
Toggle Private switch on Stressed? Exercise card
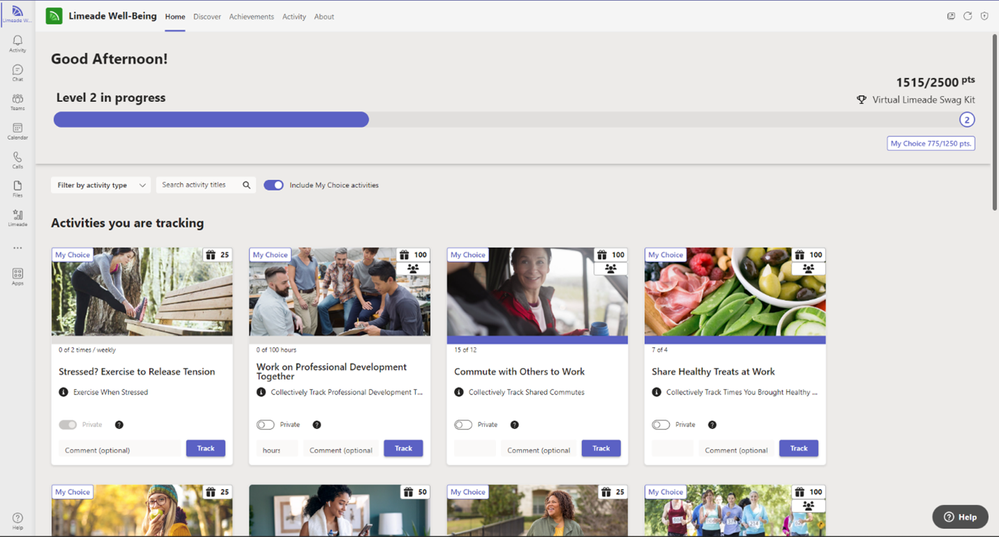[68, 425]
